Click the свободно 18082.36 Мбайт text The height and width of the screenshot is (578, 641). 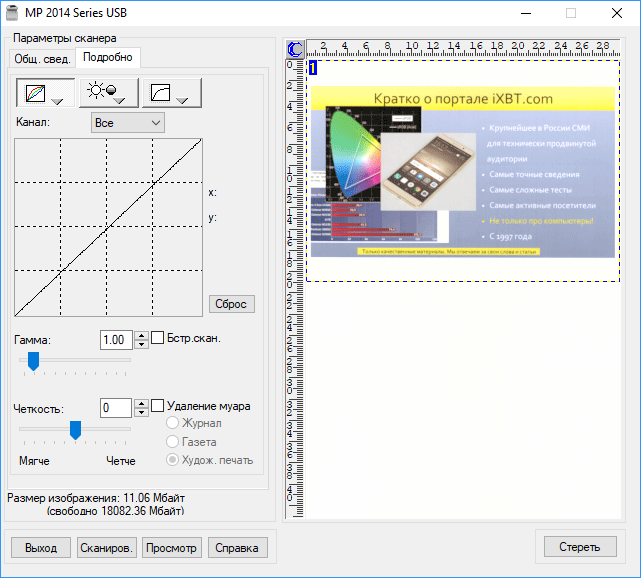pyautogui.click(x=115, y=511)
